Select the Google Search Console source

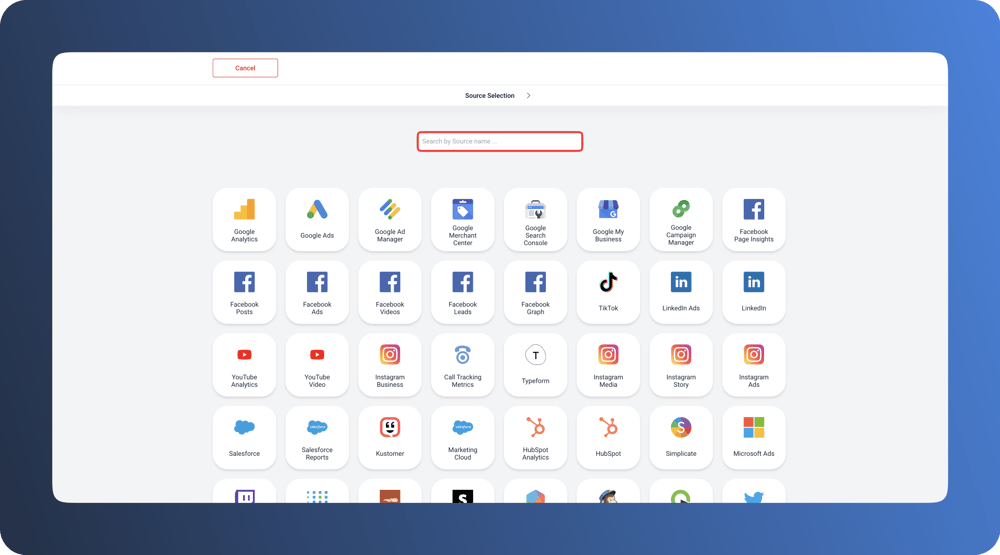tap(535, 219)
